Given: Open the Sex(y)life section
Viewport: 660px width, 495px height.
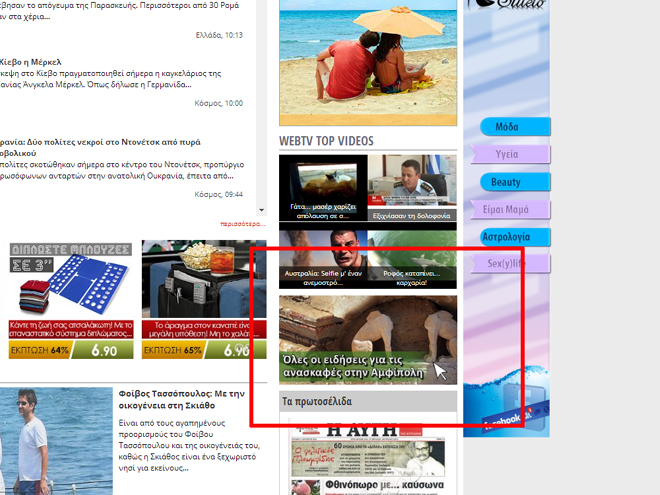Looking at the screenshot, I should (x=508, y=264).
